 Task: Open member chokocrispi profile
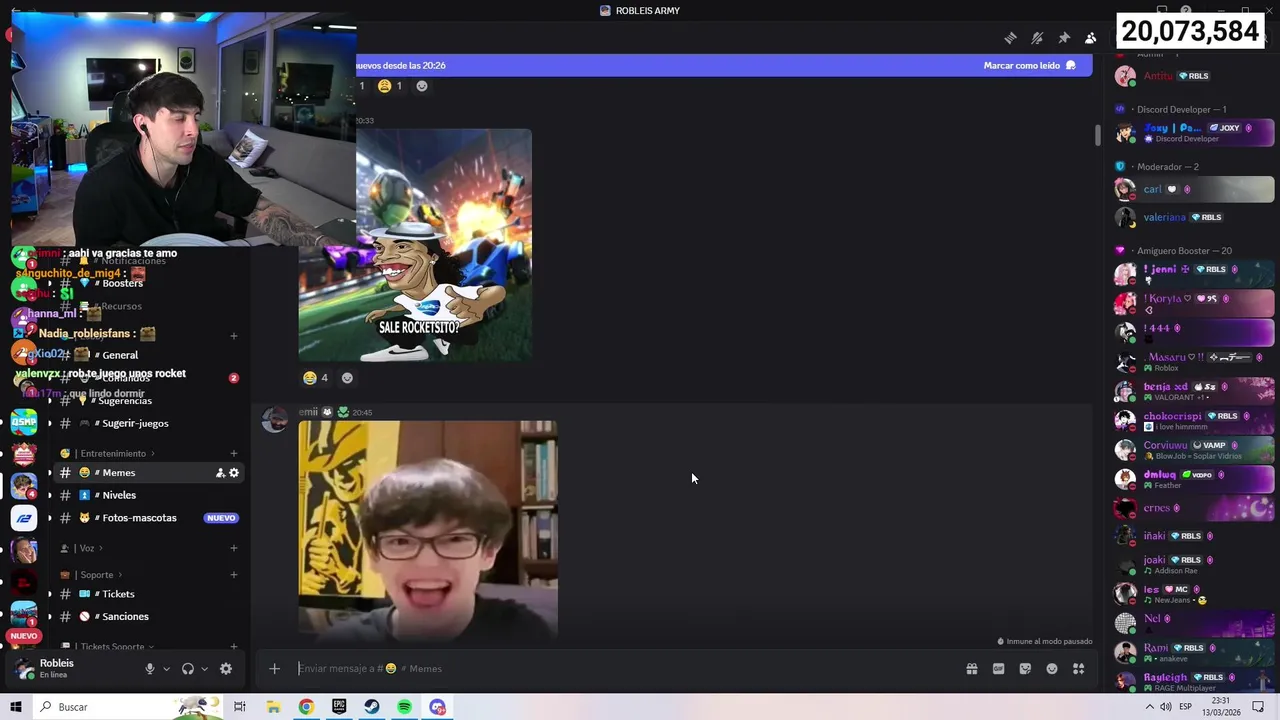[x=1194, y=421]
